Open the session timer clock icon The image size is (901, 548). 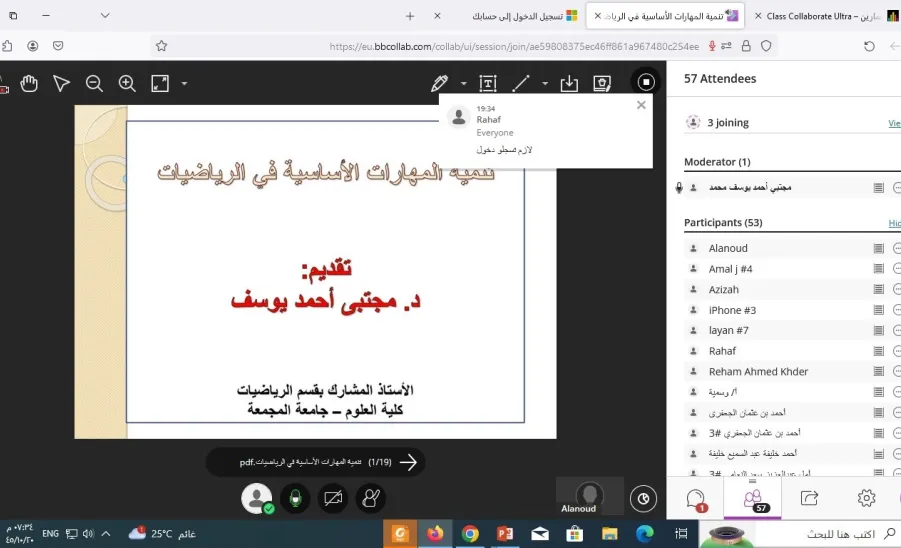(x=643, y=499)
